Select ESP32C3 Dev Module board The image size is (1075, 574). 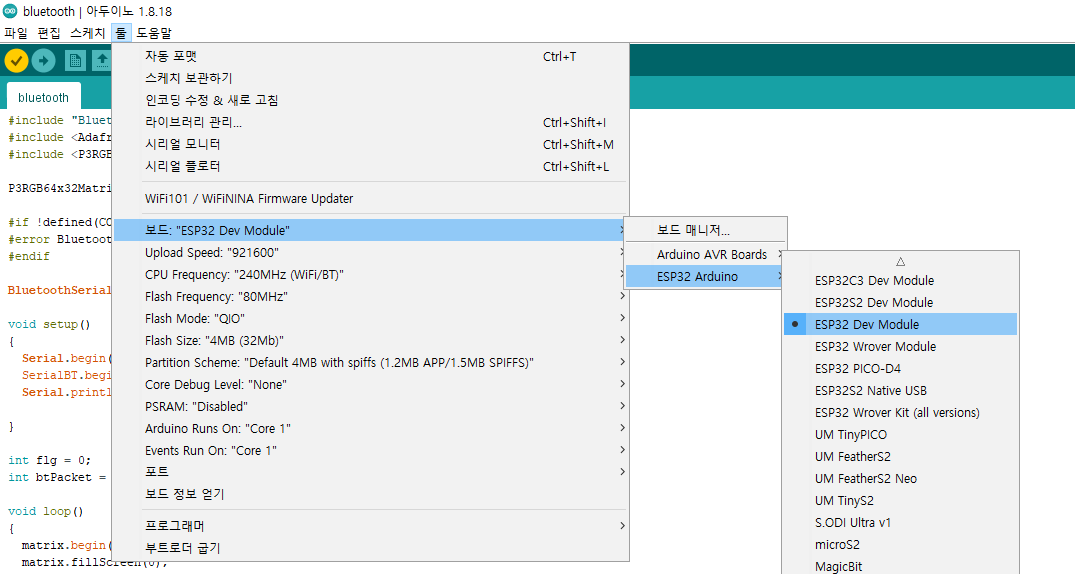coord(900,280)
